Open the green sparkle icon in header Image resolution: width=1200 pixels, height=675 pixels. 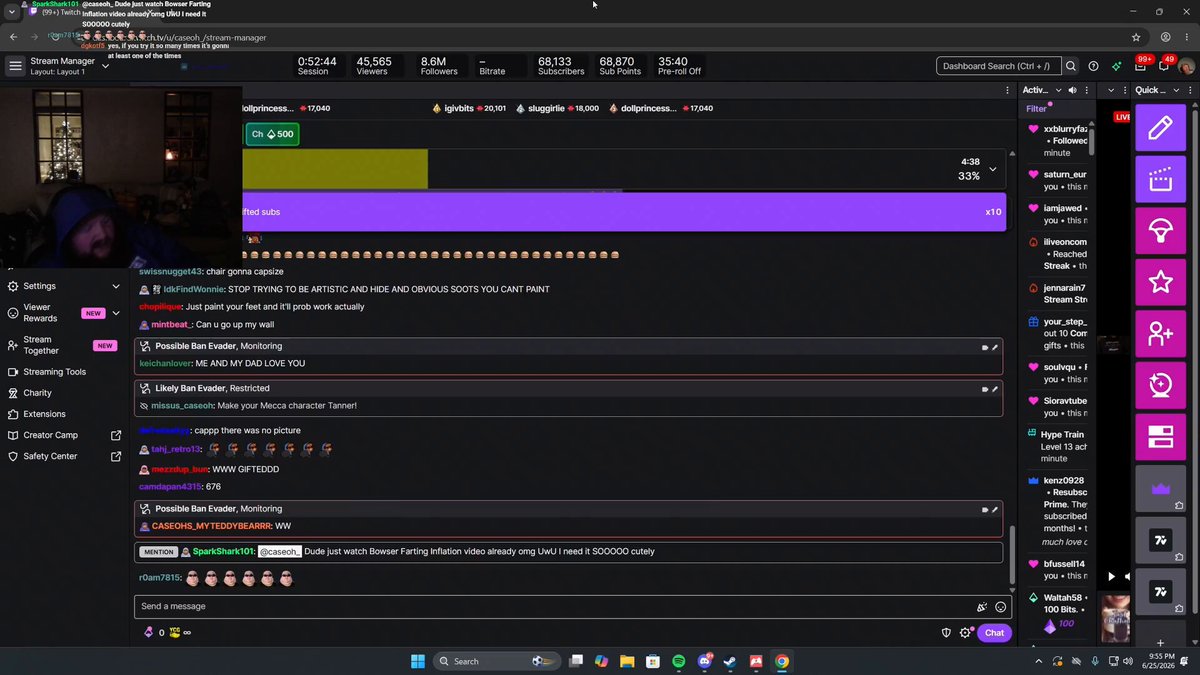[x=1116, y=66]
